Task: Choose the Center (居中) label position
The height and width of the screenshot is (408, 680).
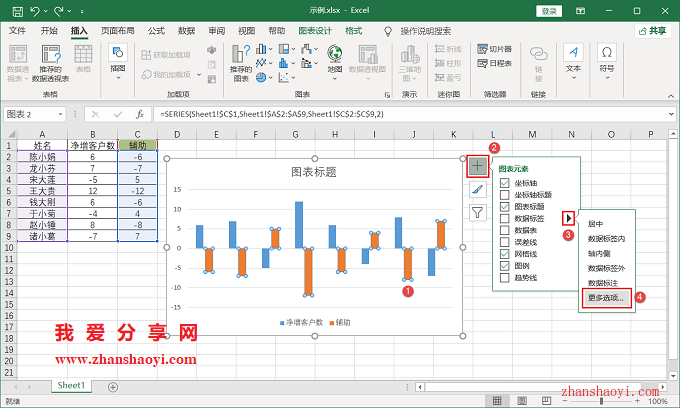Action: coord(595,224)
